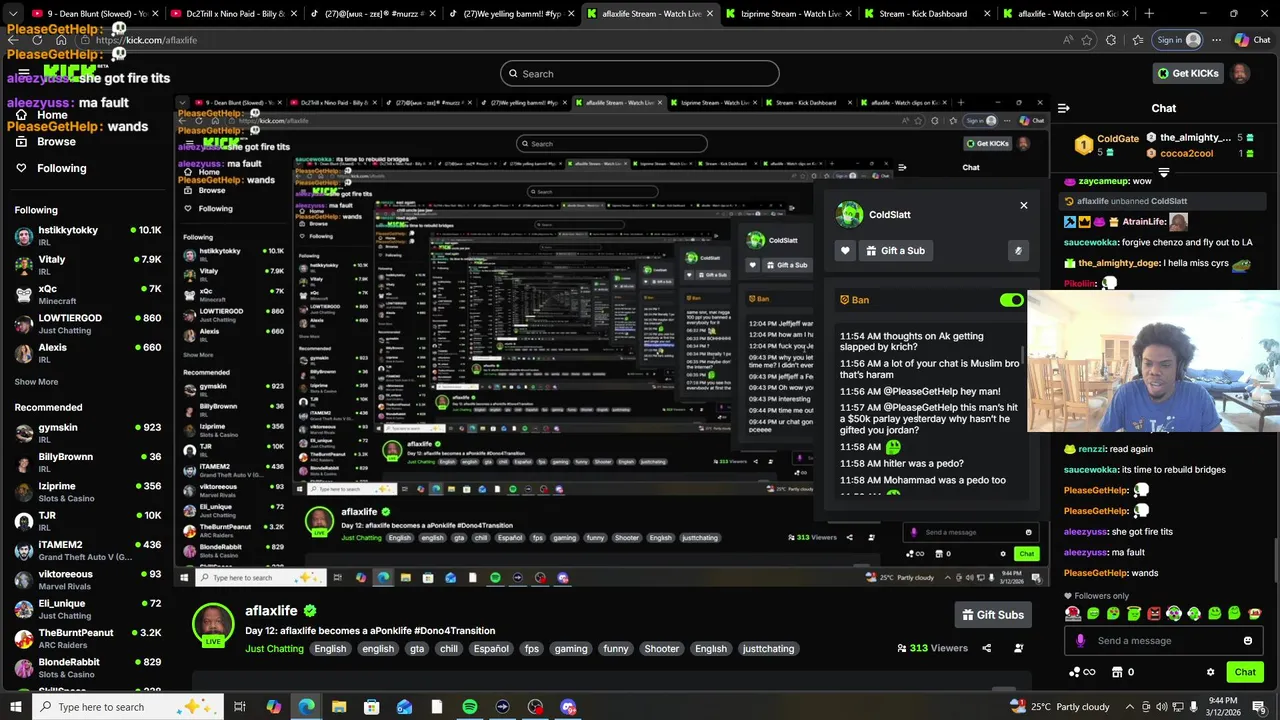Expand the followed channels with Show More
The height and width of the screenshot is (720, 1280).
(36, 382)
